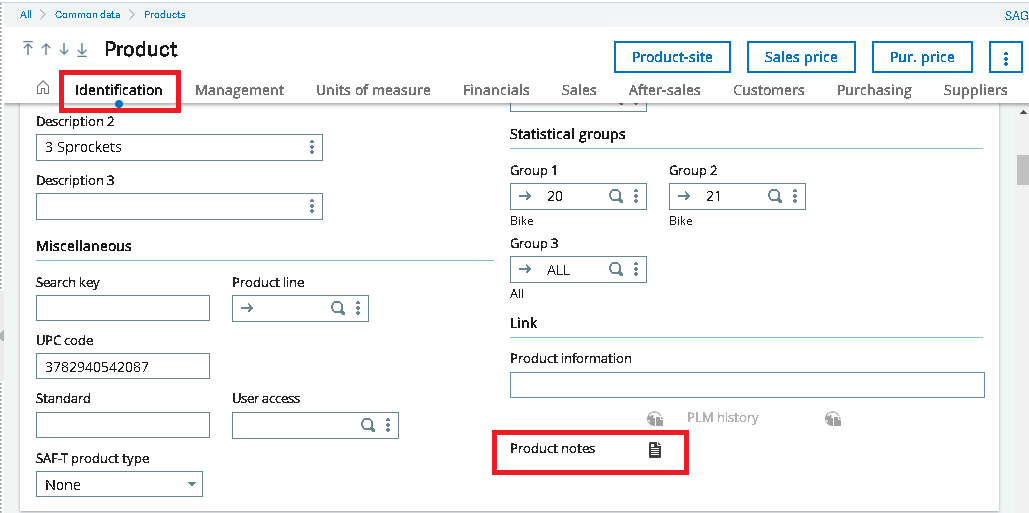Open Description 3 field actions menu
Image resolution: width=1029 pixels, height=513 pixels.
coord(312,206)
